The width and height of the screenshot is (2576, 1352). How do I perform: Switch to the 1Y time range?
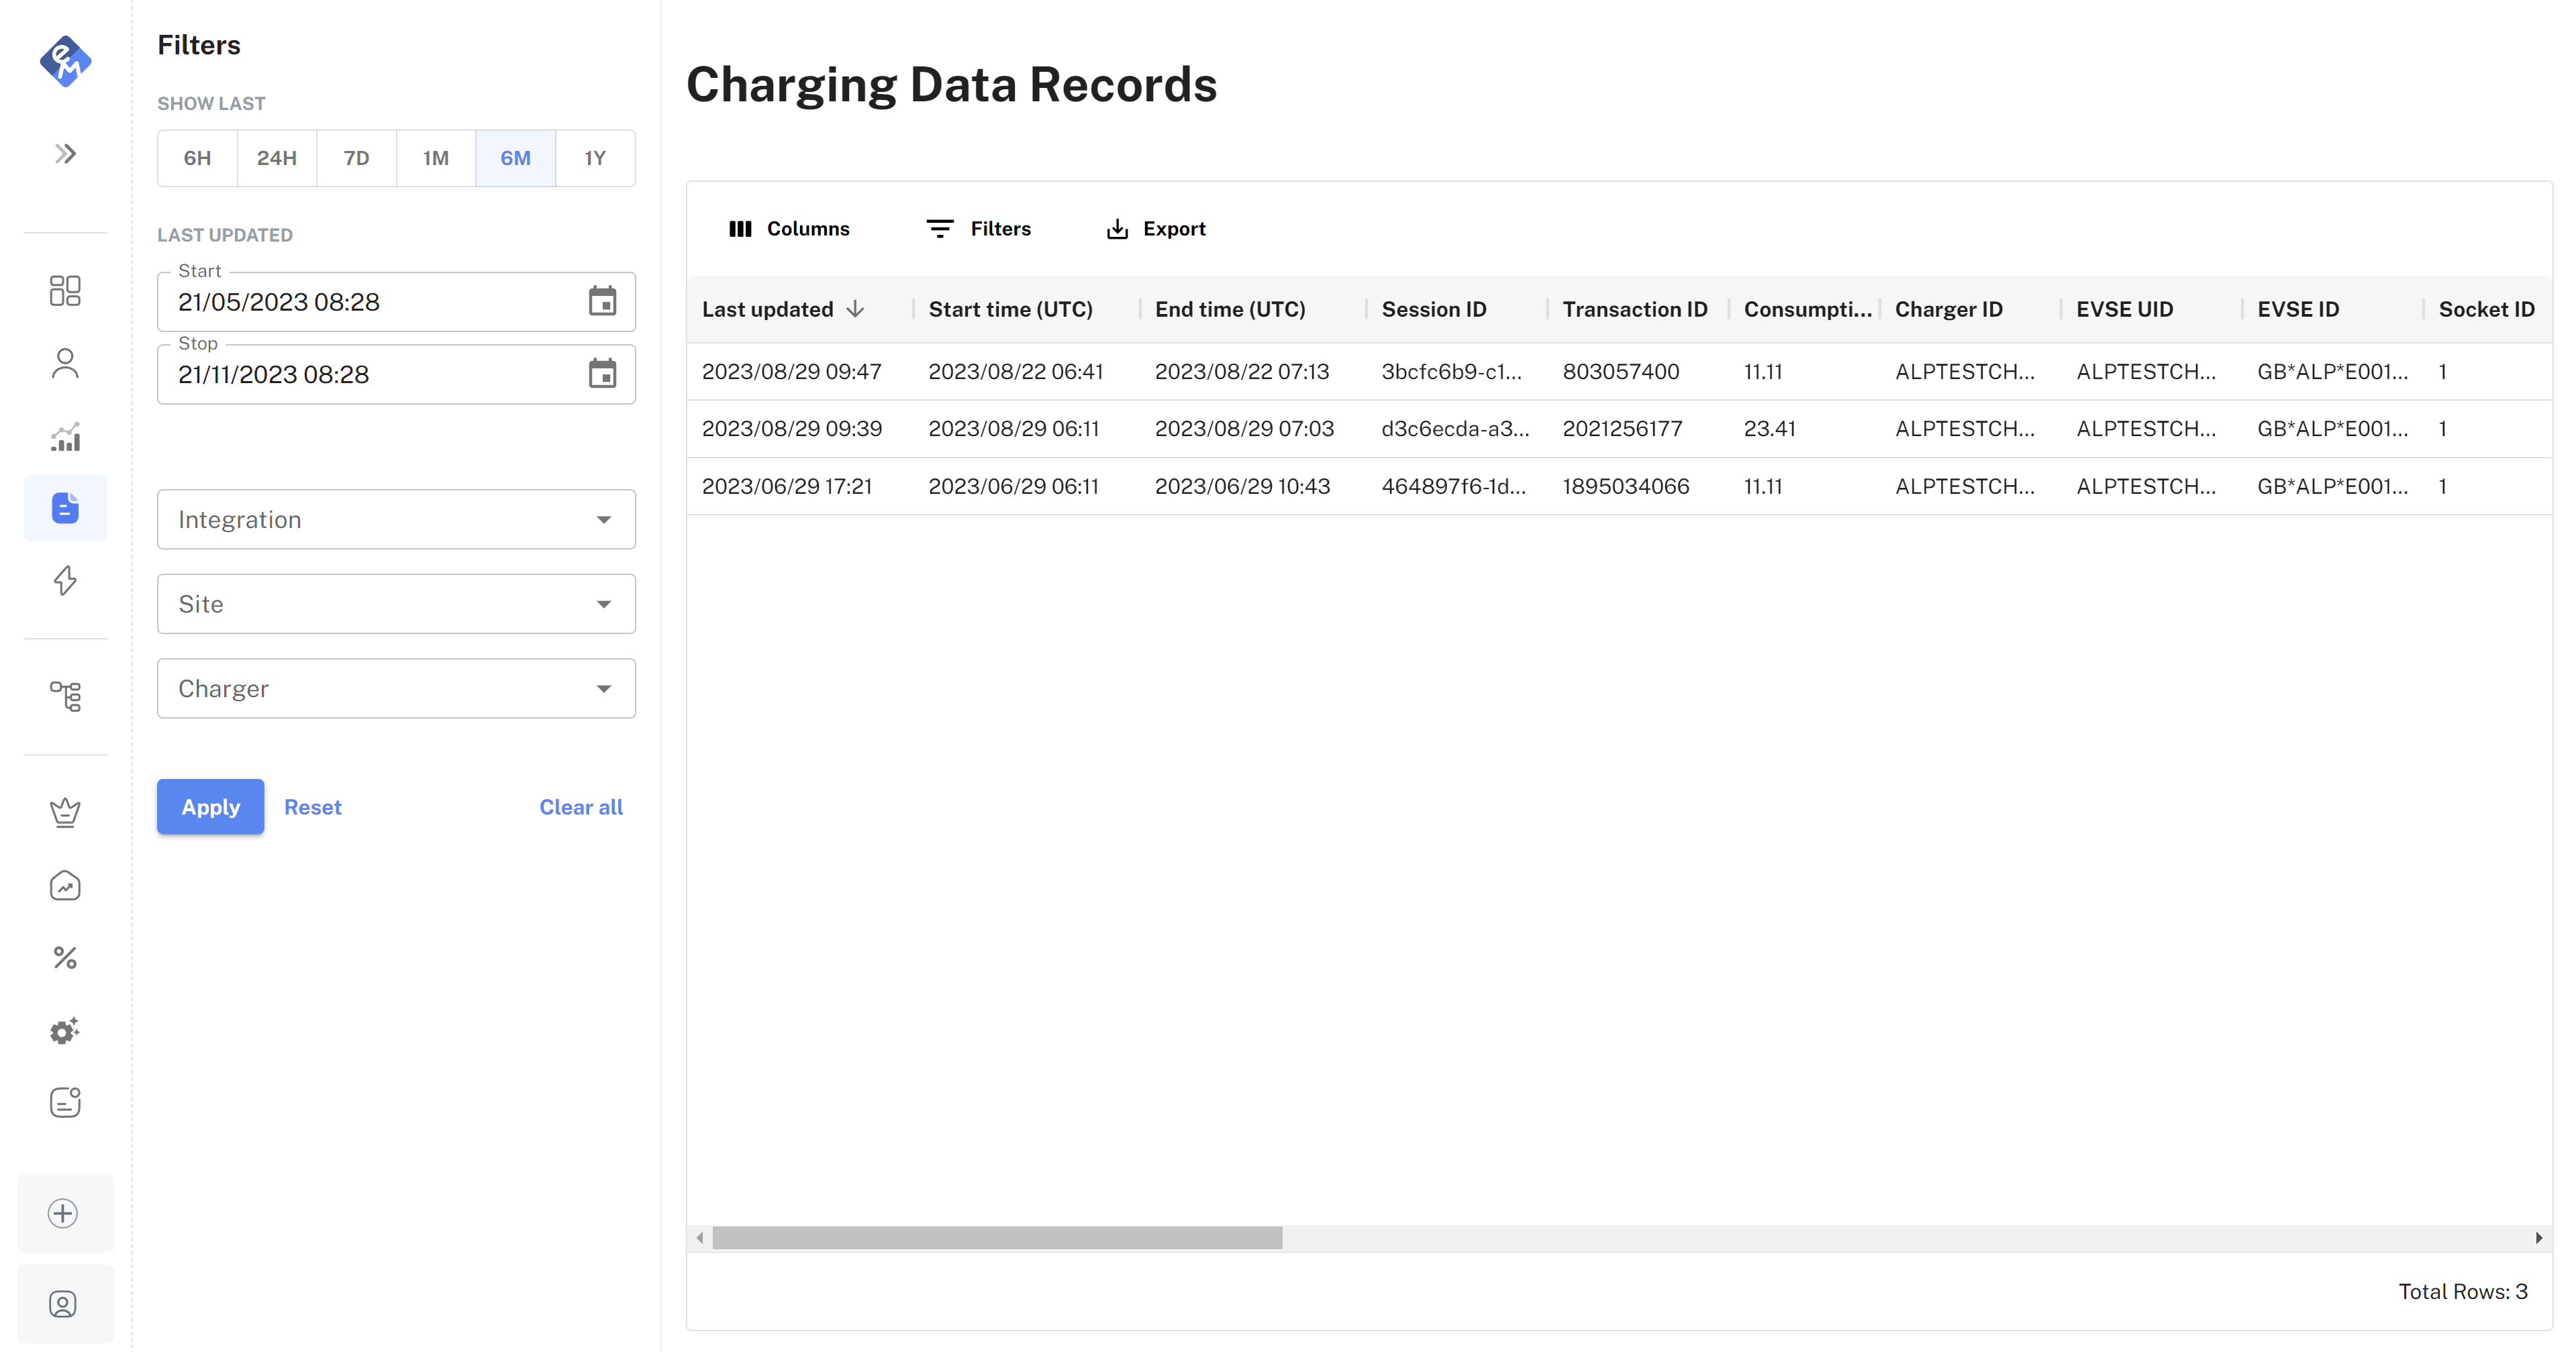pyautogui.click(x=595, y=158)
